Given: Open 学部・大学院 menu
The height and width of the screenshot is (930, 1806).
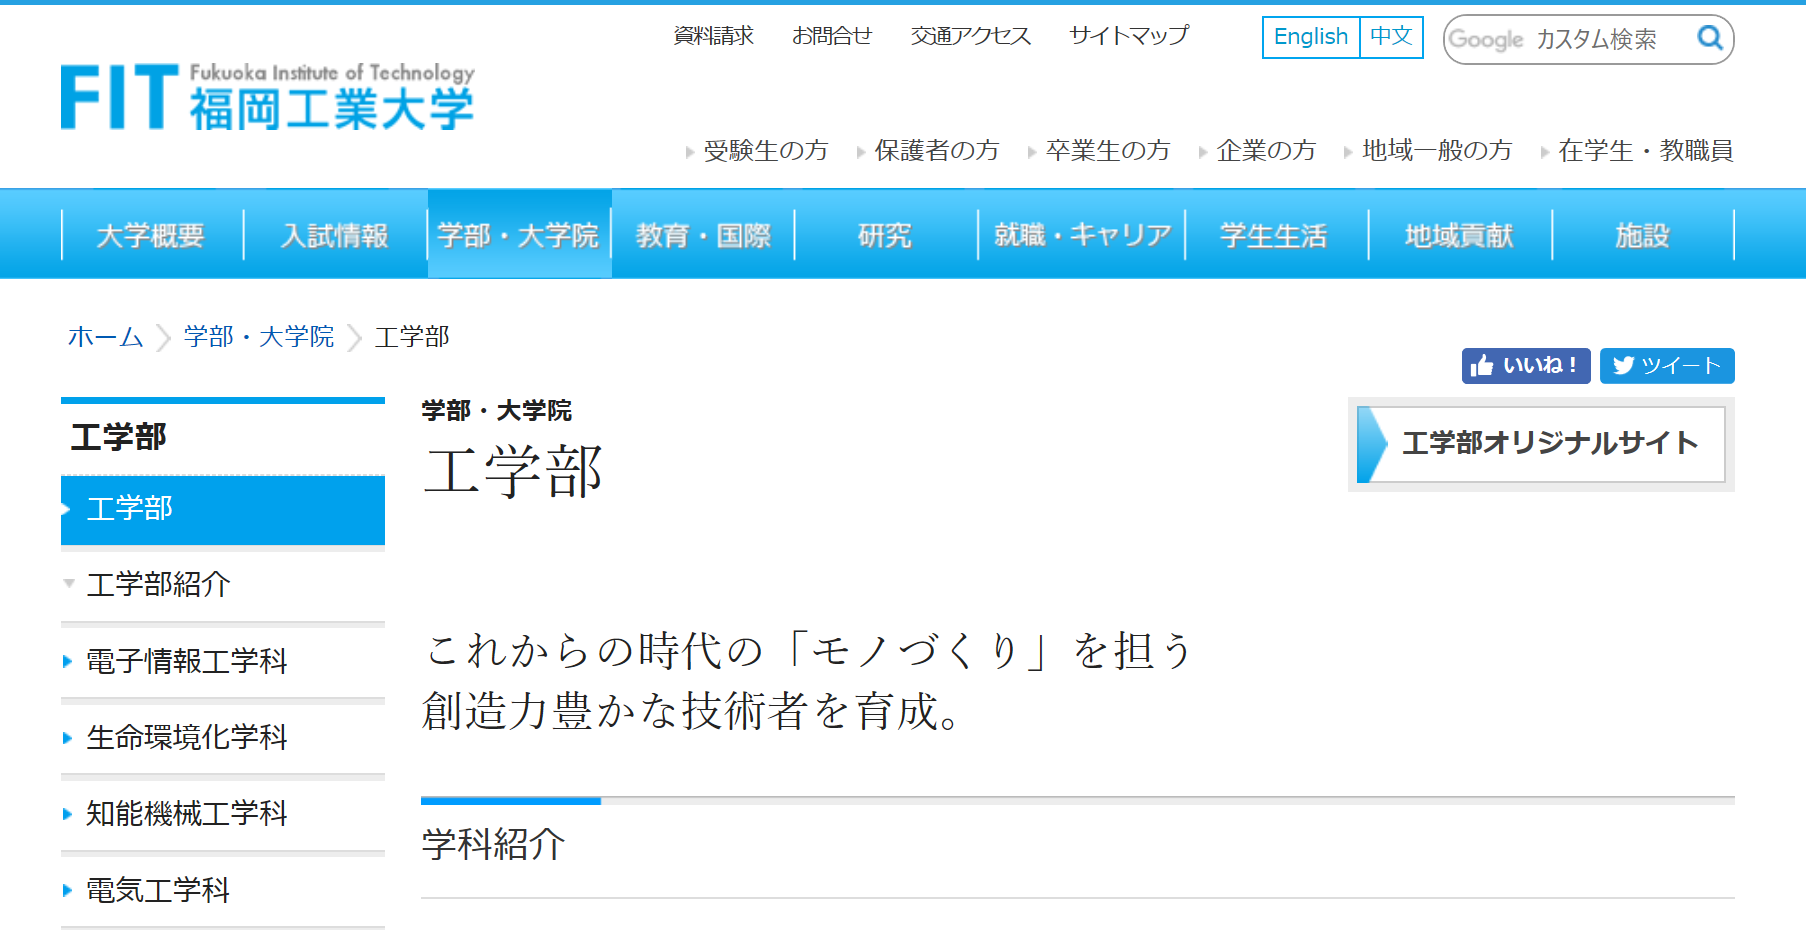Looking at the screenshot, I should (x=519, y=235).
